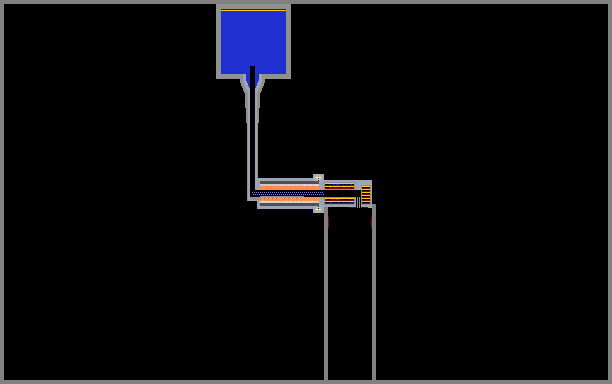Select the black rod inside the tank funnel
Viewport: 612px width, 384px height.
click(253, 77)
